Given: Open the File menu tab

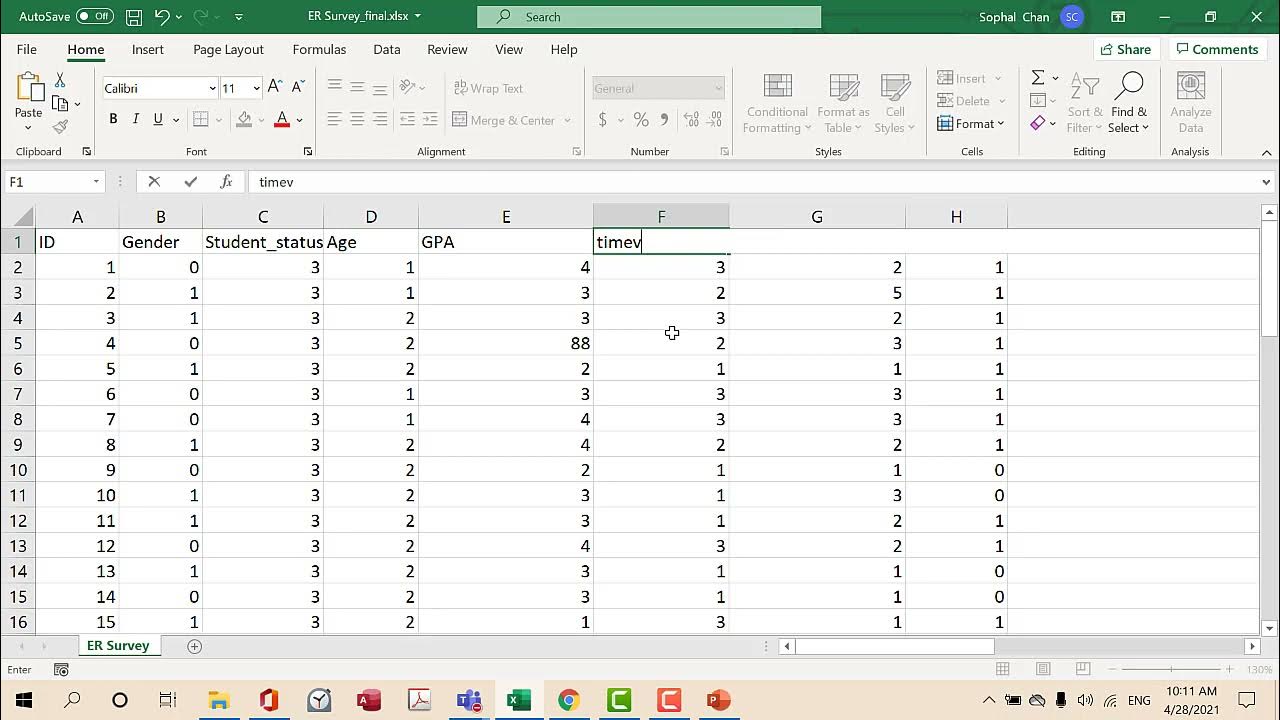Looking at the screenshot, I should pos(27,49).
